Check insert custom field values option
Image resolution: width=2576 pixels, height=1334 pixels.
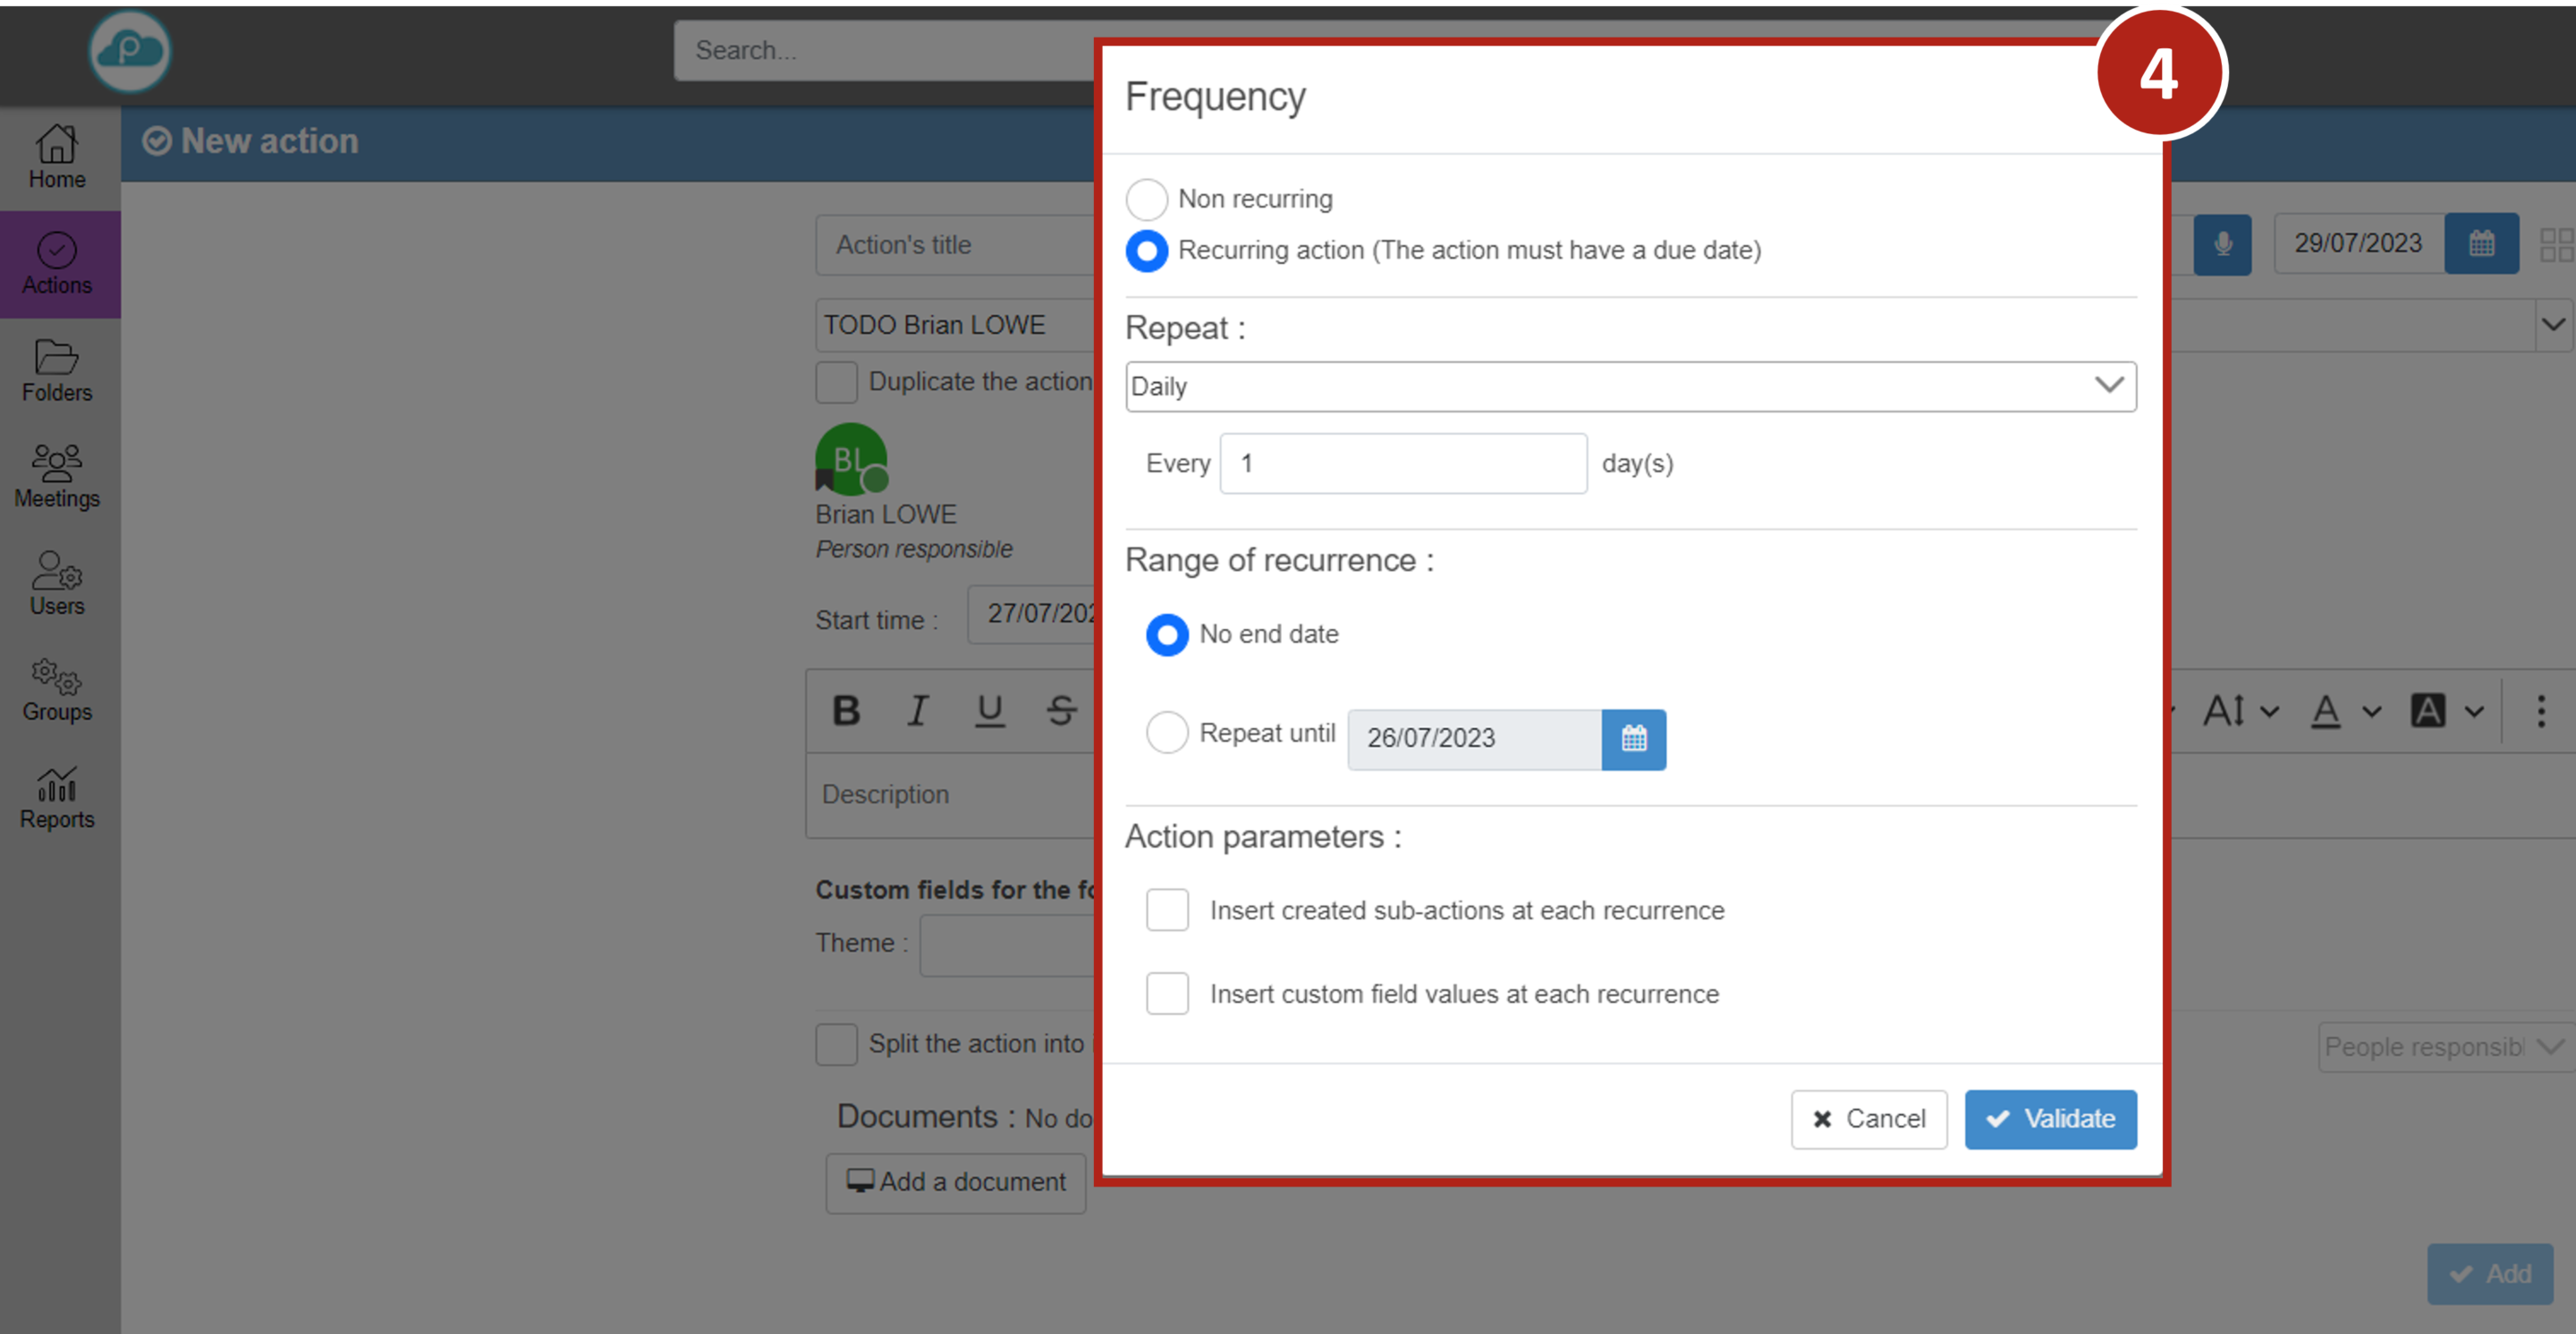click(1167, 994)
